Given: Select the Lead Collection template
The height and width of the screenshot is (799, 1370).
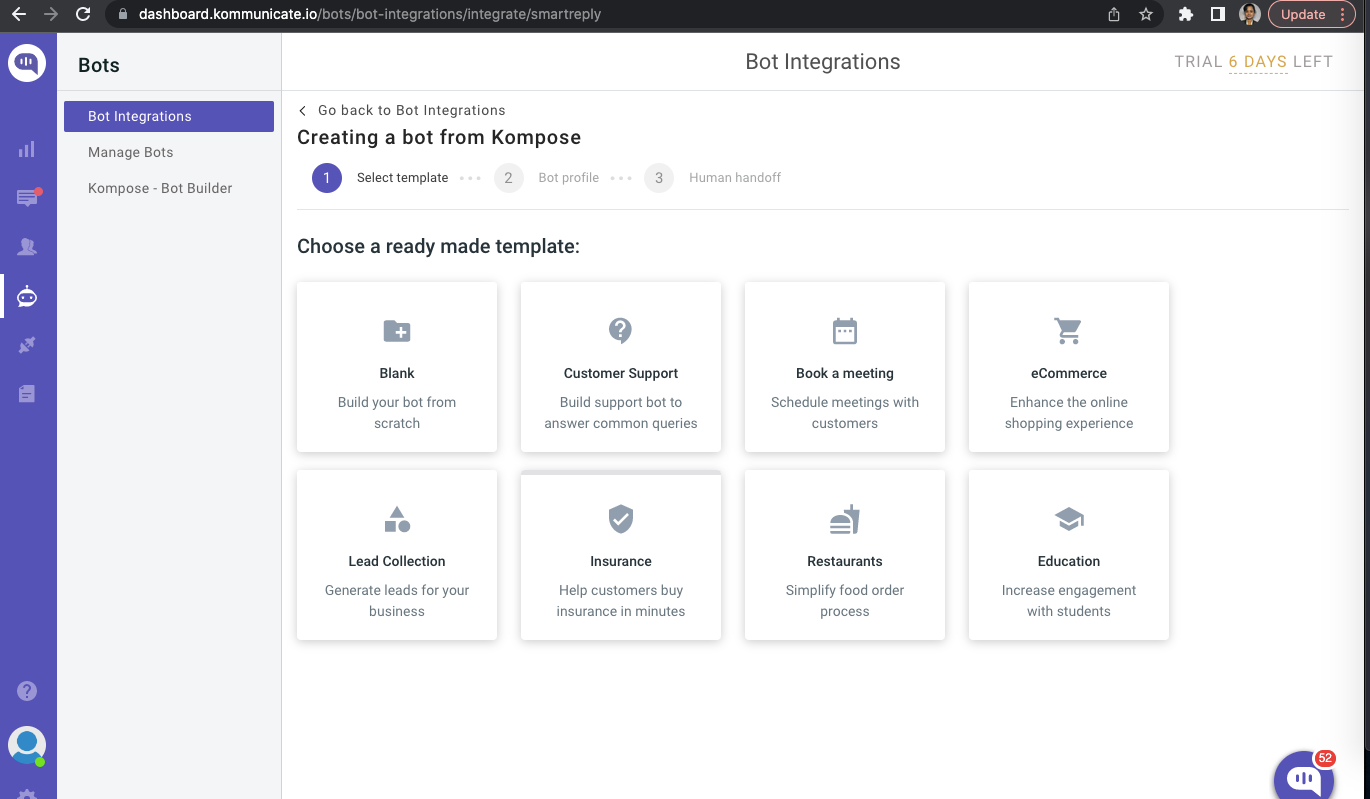Looking at the screenshot, I should [x=397, y=555].
